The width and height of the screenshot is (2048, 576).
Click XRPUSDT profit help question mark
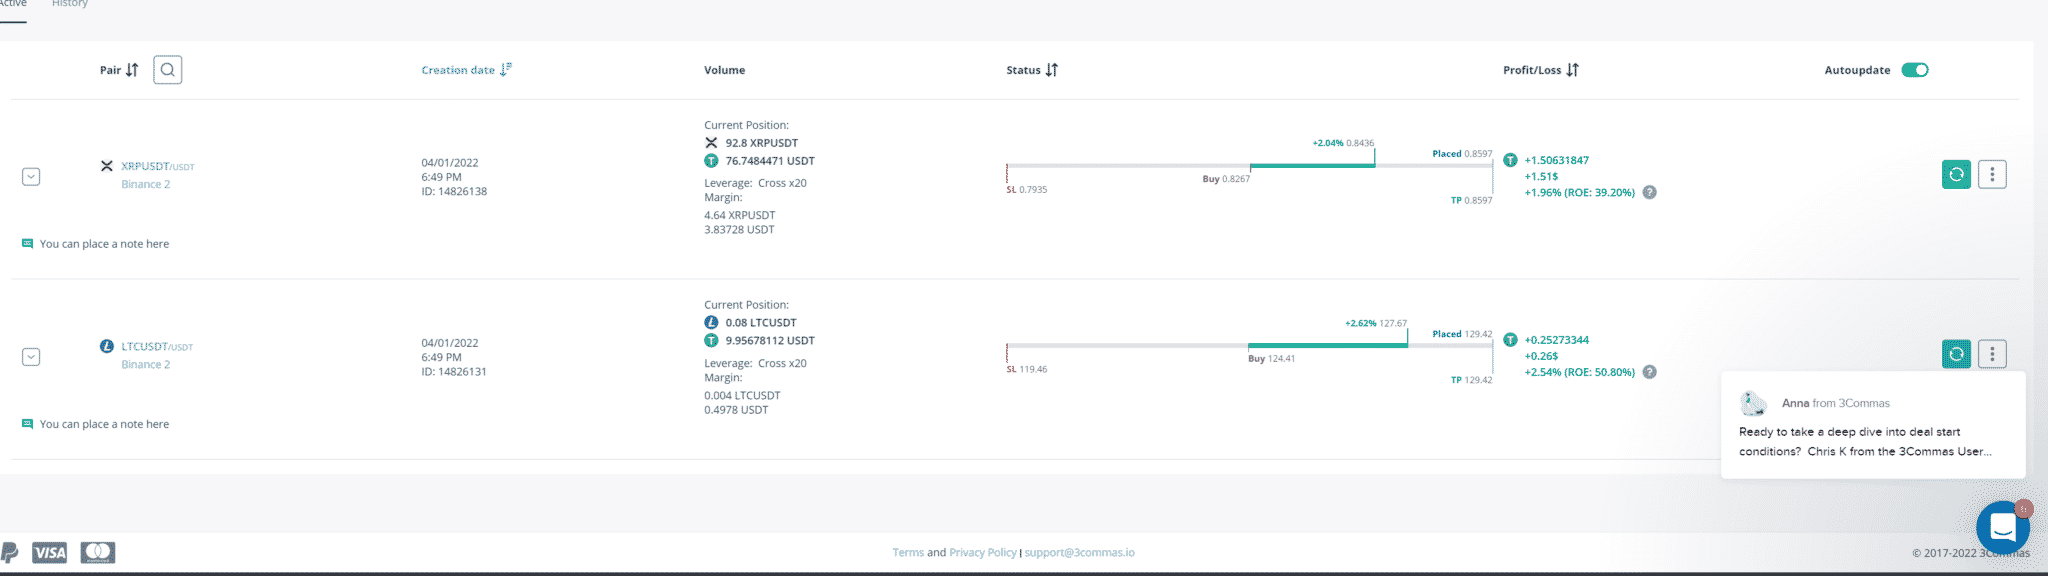tap(1650, 192)
